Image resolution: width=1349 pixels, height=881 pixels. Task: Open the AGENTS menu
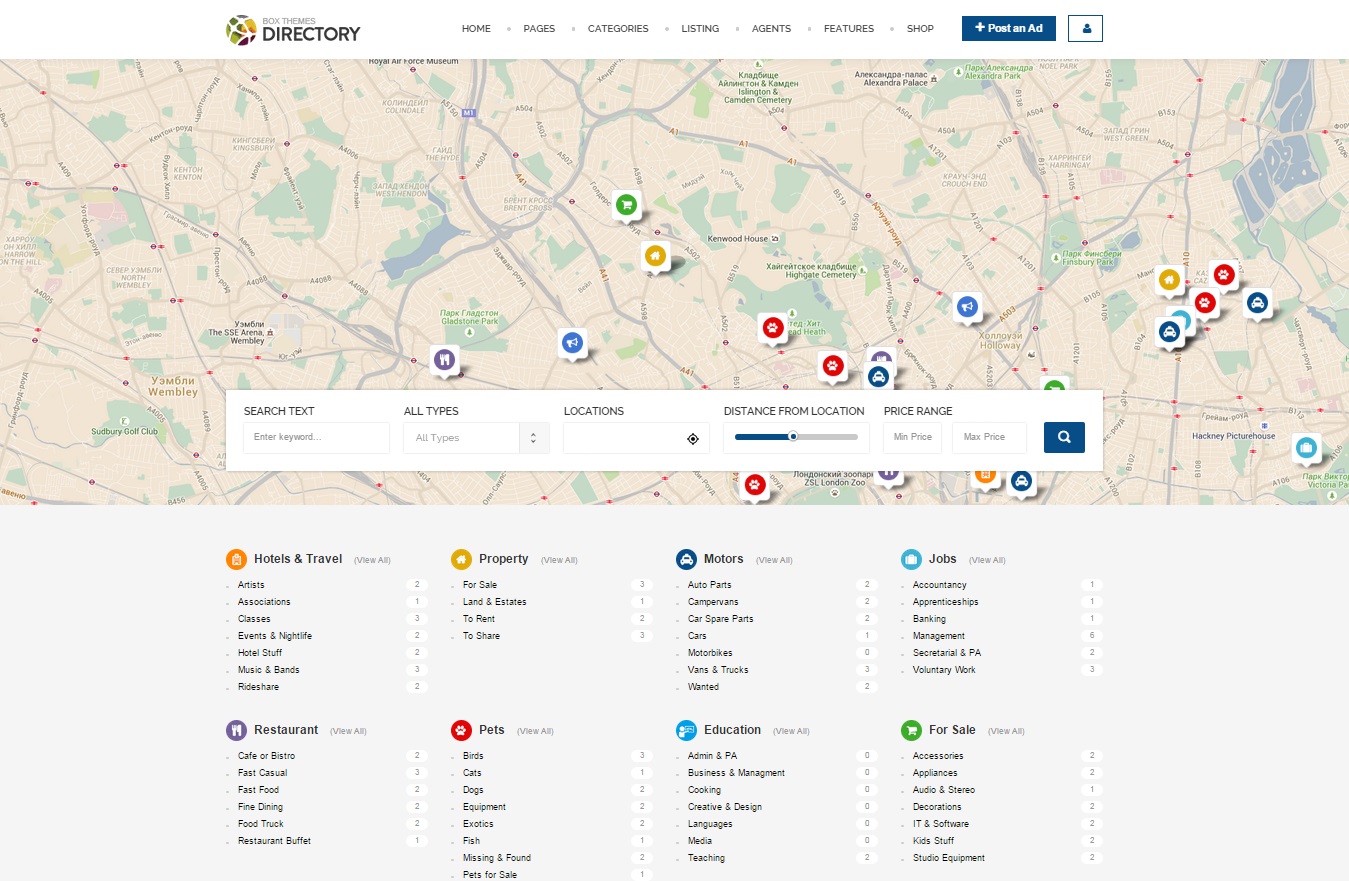[771, 29]
